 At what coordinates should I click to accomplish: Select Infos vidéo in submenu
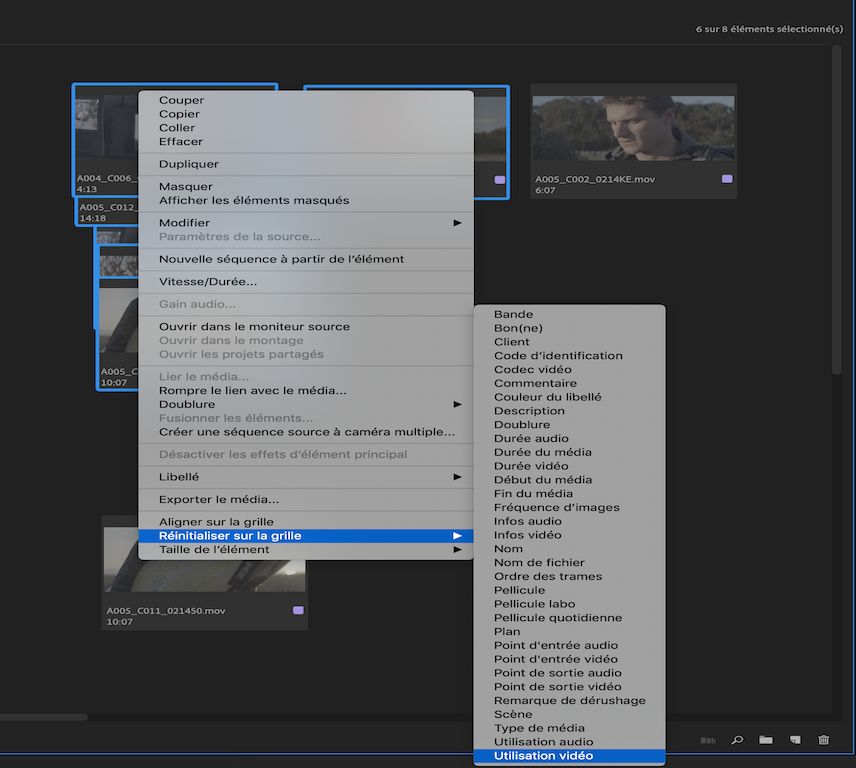569,535
